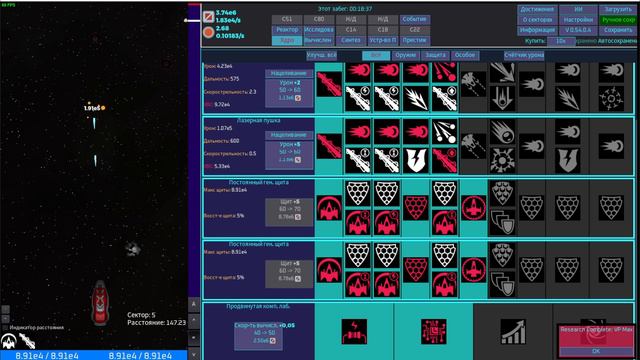
Task: Open the Престиж tab
Action: coord(414,40)
